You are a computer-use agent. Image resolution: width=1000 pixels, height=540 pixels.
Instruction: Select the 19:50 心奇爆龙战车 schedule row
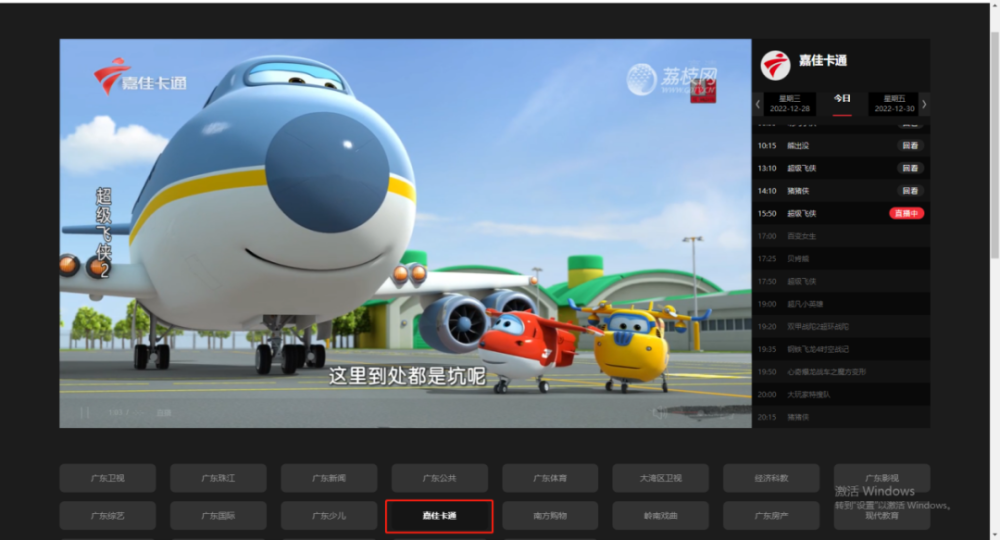[x=841, y=372]
